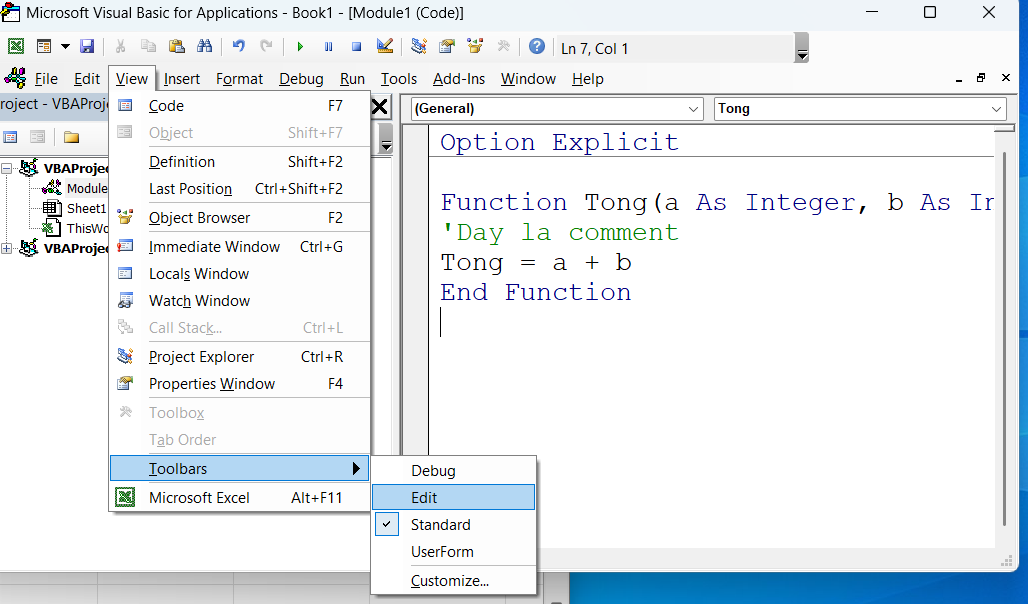Screen dimensions: 1028x604
Task: Click the blue Help question mark icon
Action: [x=537, y=47]
